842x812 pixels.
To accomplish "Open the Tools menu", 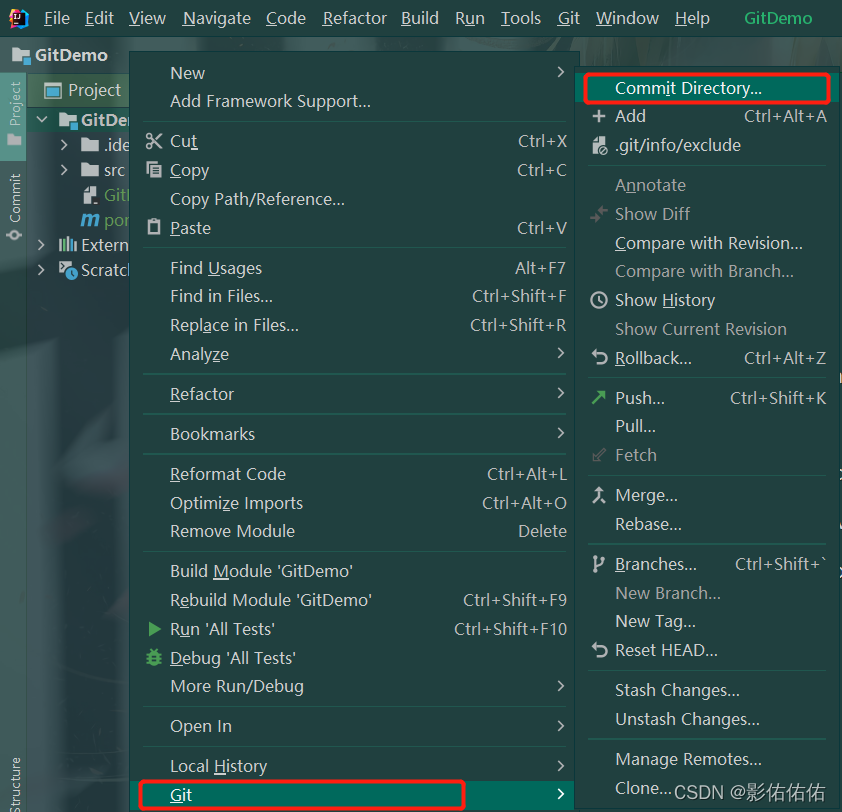I will [x=520, y=19].
